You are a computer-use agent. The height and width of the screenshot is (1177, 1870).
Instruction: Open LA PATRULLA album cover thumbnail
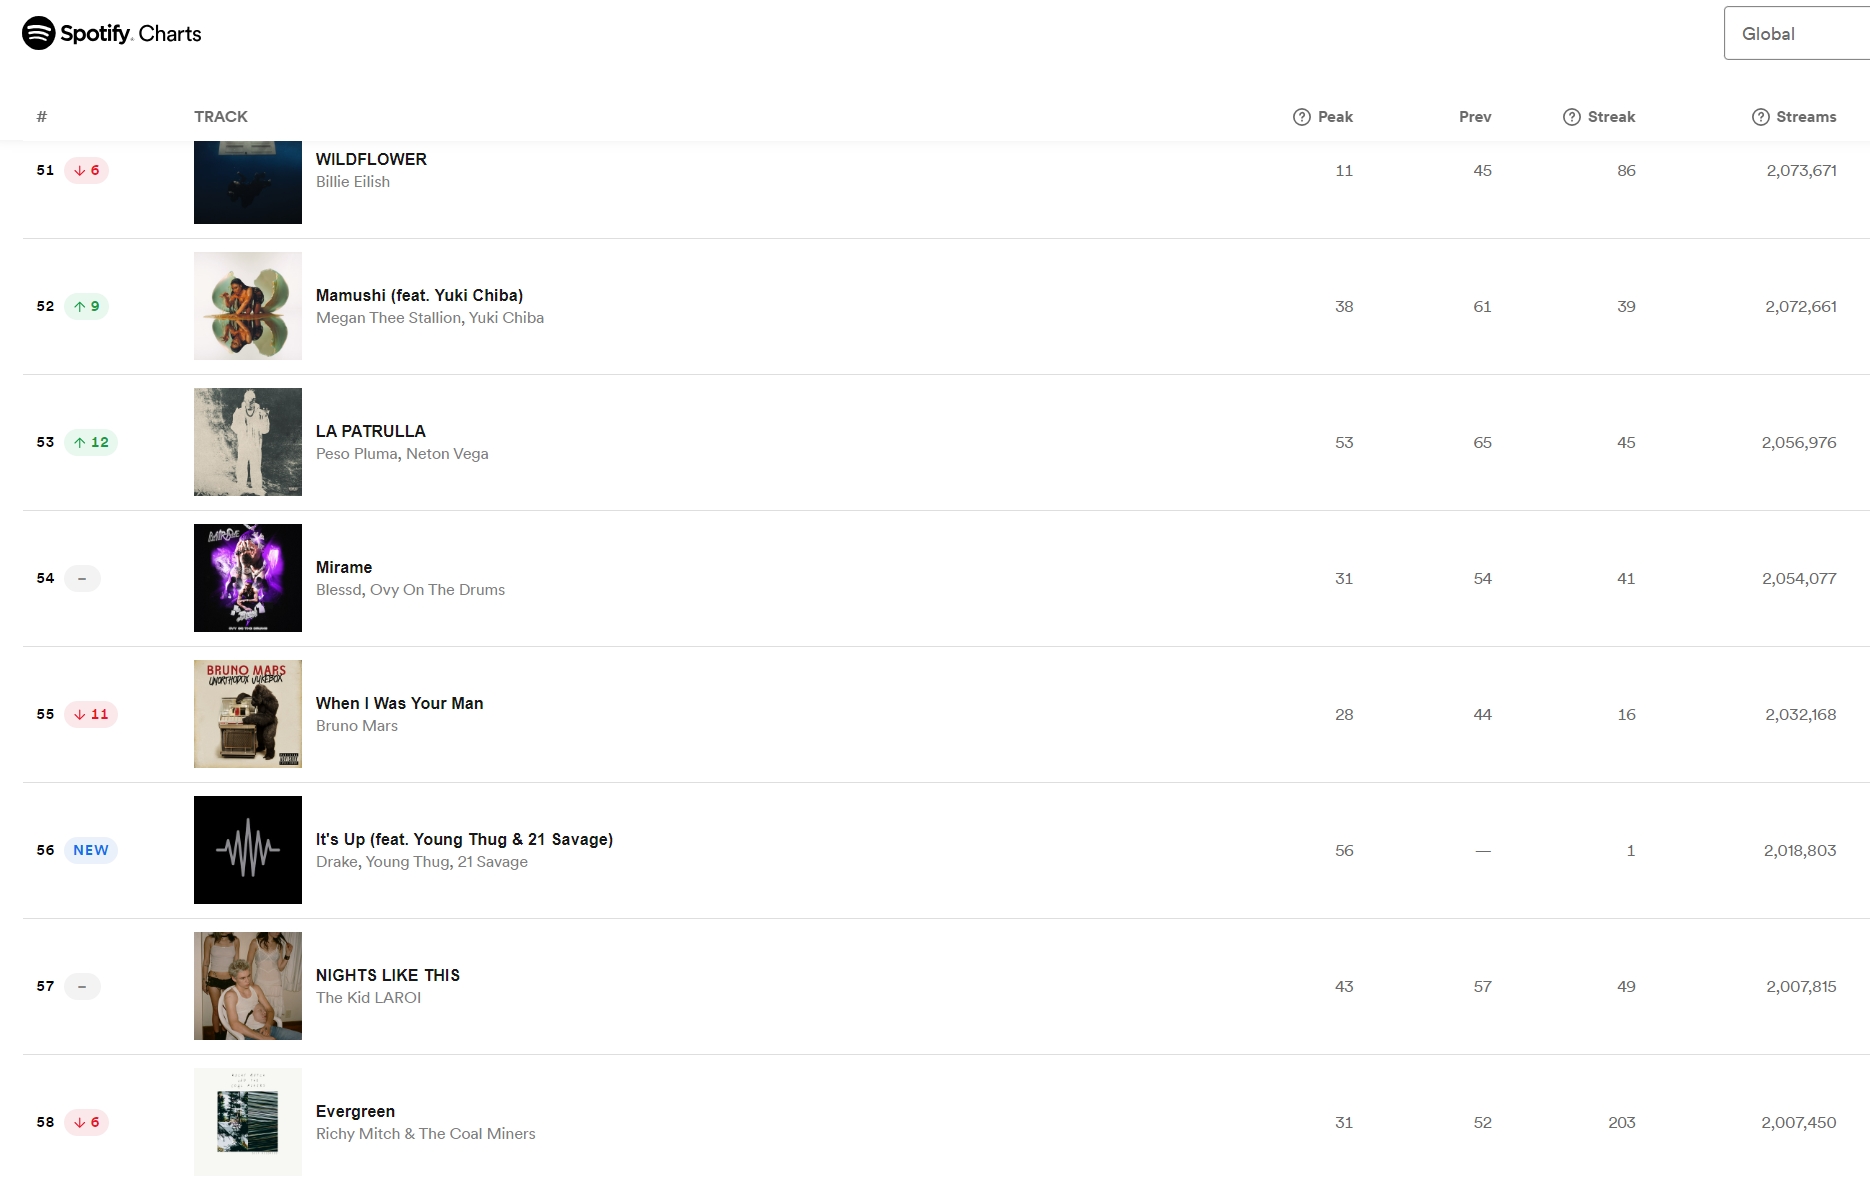[x=248, y=442]
